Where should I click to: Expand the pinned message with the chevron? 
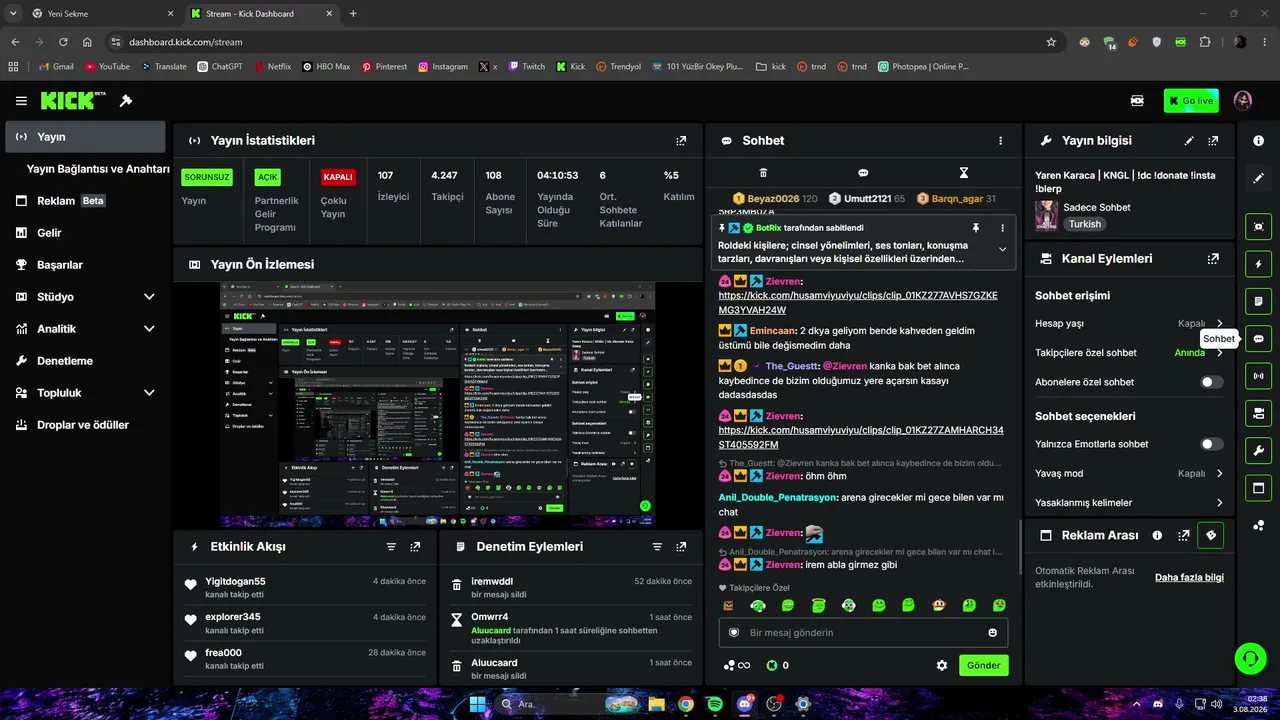tap(1003, 250)
